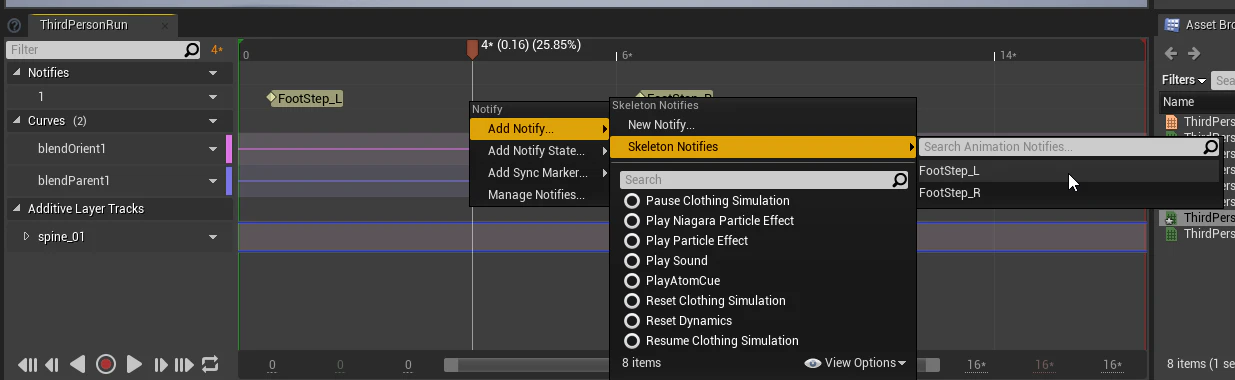
Task: Select Reset Dynamics notify
Action: click(678, 321)
